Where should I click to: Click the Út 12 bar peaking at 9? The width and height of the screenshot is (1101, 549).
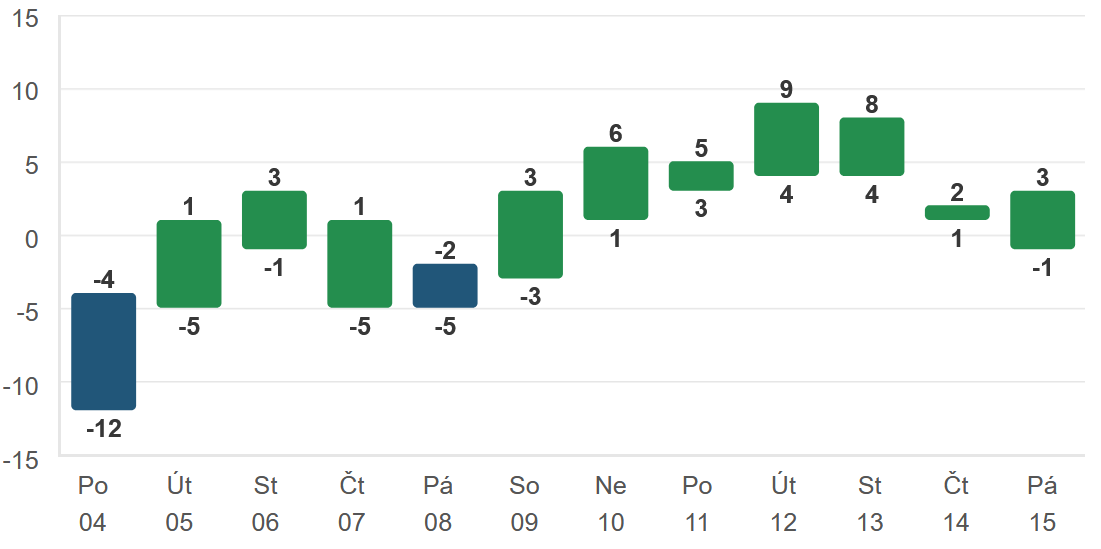(787, 139)
